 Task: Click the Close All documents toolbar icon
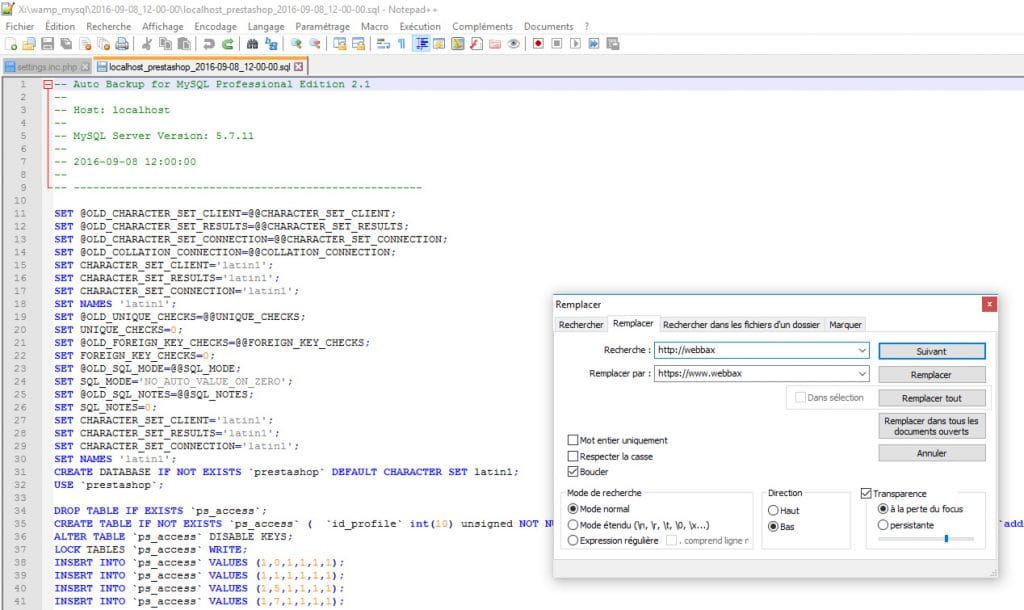pyautogui.click(x=103, y=44)
